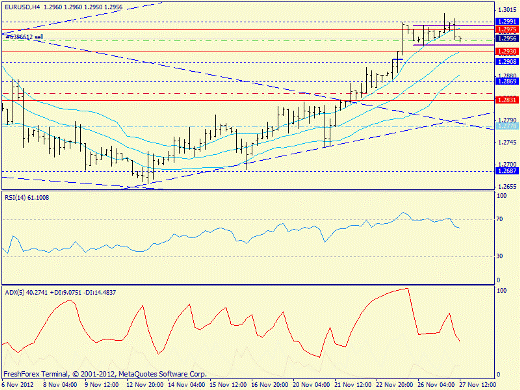520x390 pixels.
Task: Click the 20 Nov 04:00 time label
Action: pyautogui.click(x=311, y=385)
